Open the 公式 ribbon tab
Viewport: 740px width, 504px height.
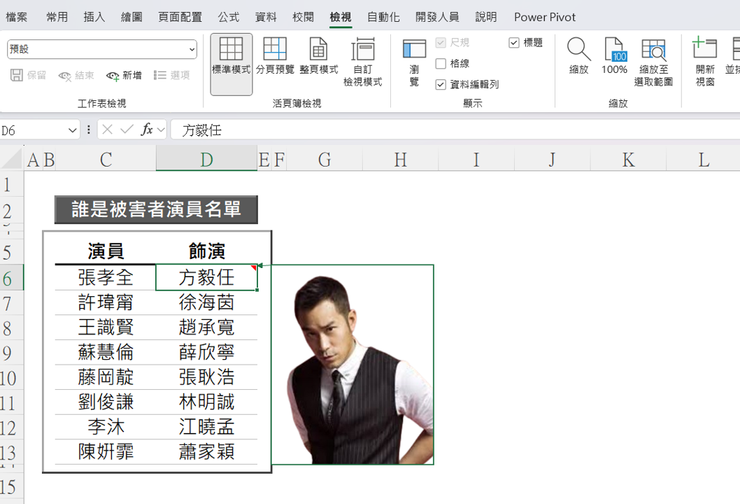click(229, 17)
